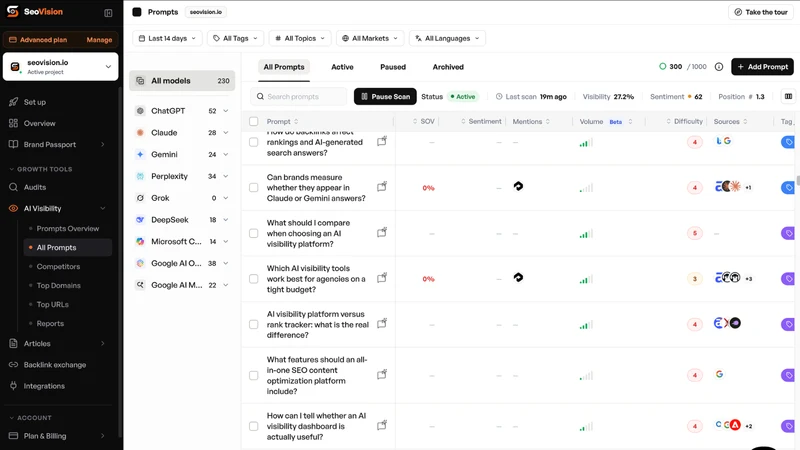Switch to the Paused tab
This screenshot has width=800, height=450.
(393, 67)
